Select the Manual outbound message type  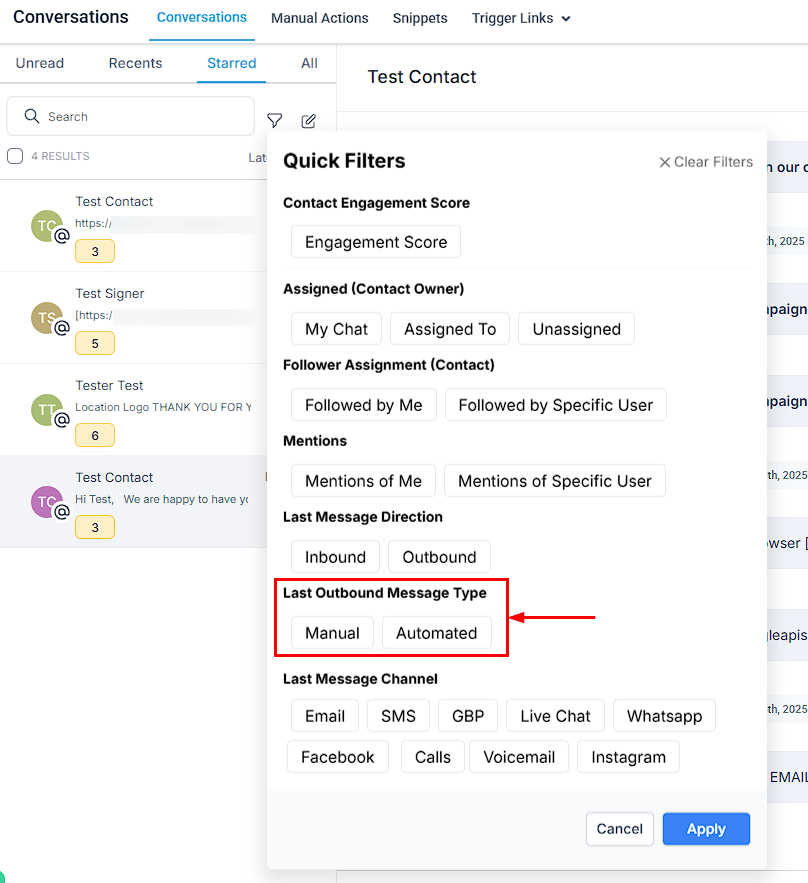click(x=332, y=633)
